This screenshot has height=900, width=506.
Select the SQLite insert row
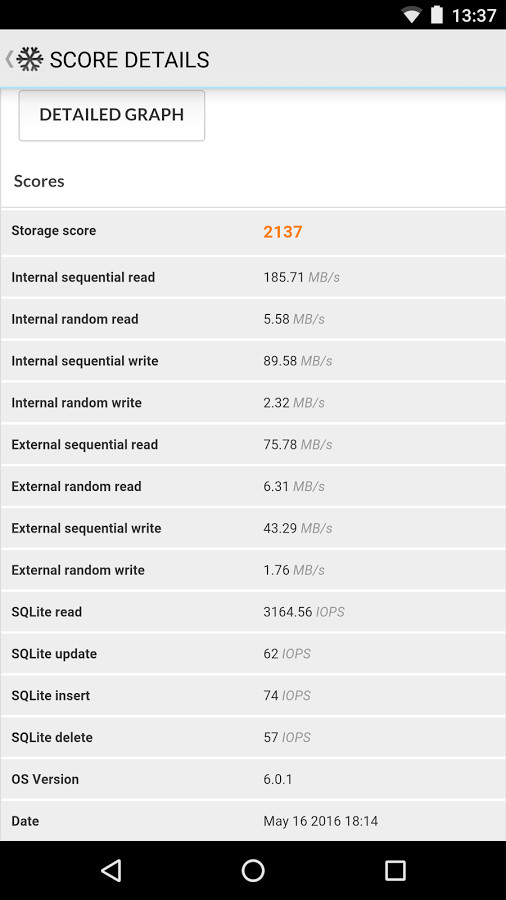(253, 696)
